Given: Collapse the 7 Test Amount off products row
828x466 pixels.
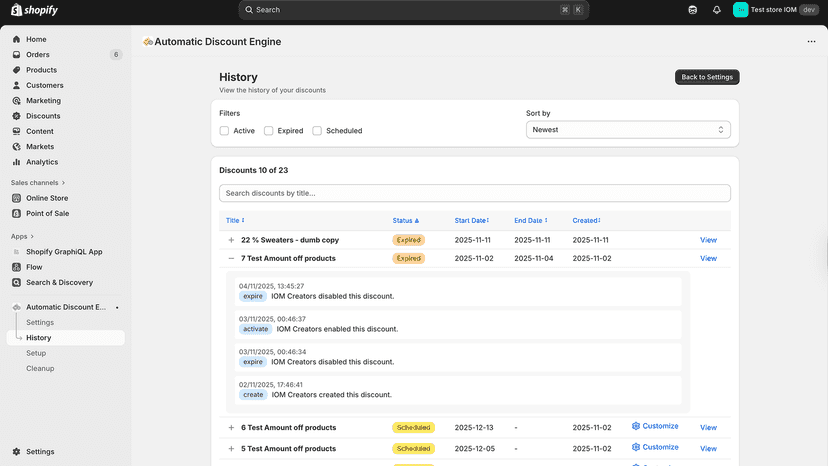Looking at the screenshot, I should 231,258.
